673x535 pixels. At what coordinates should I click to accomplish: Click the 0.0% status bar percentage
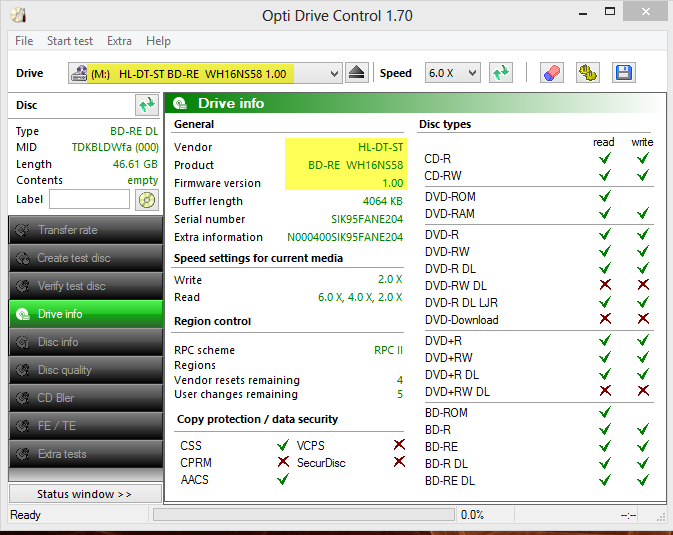pos(472,515)
